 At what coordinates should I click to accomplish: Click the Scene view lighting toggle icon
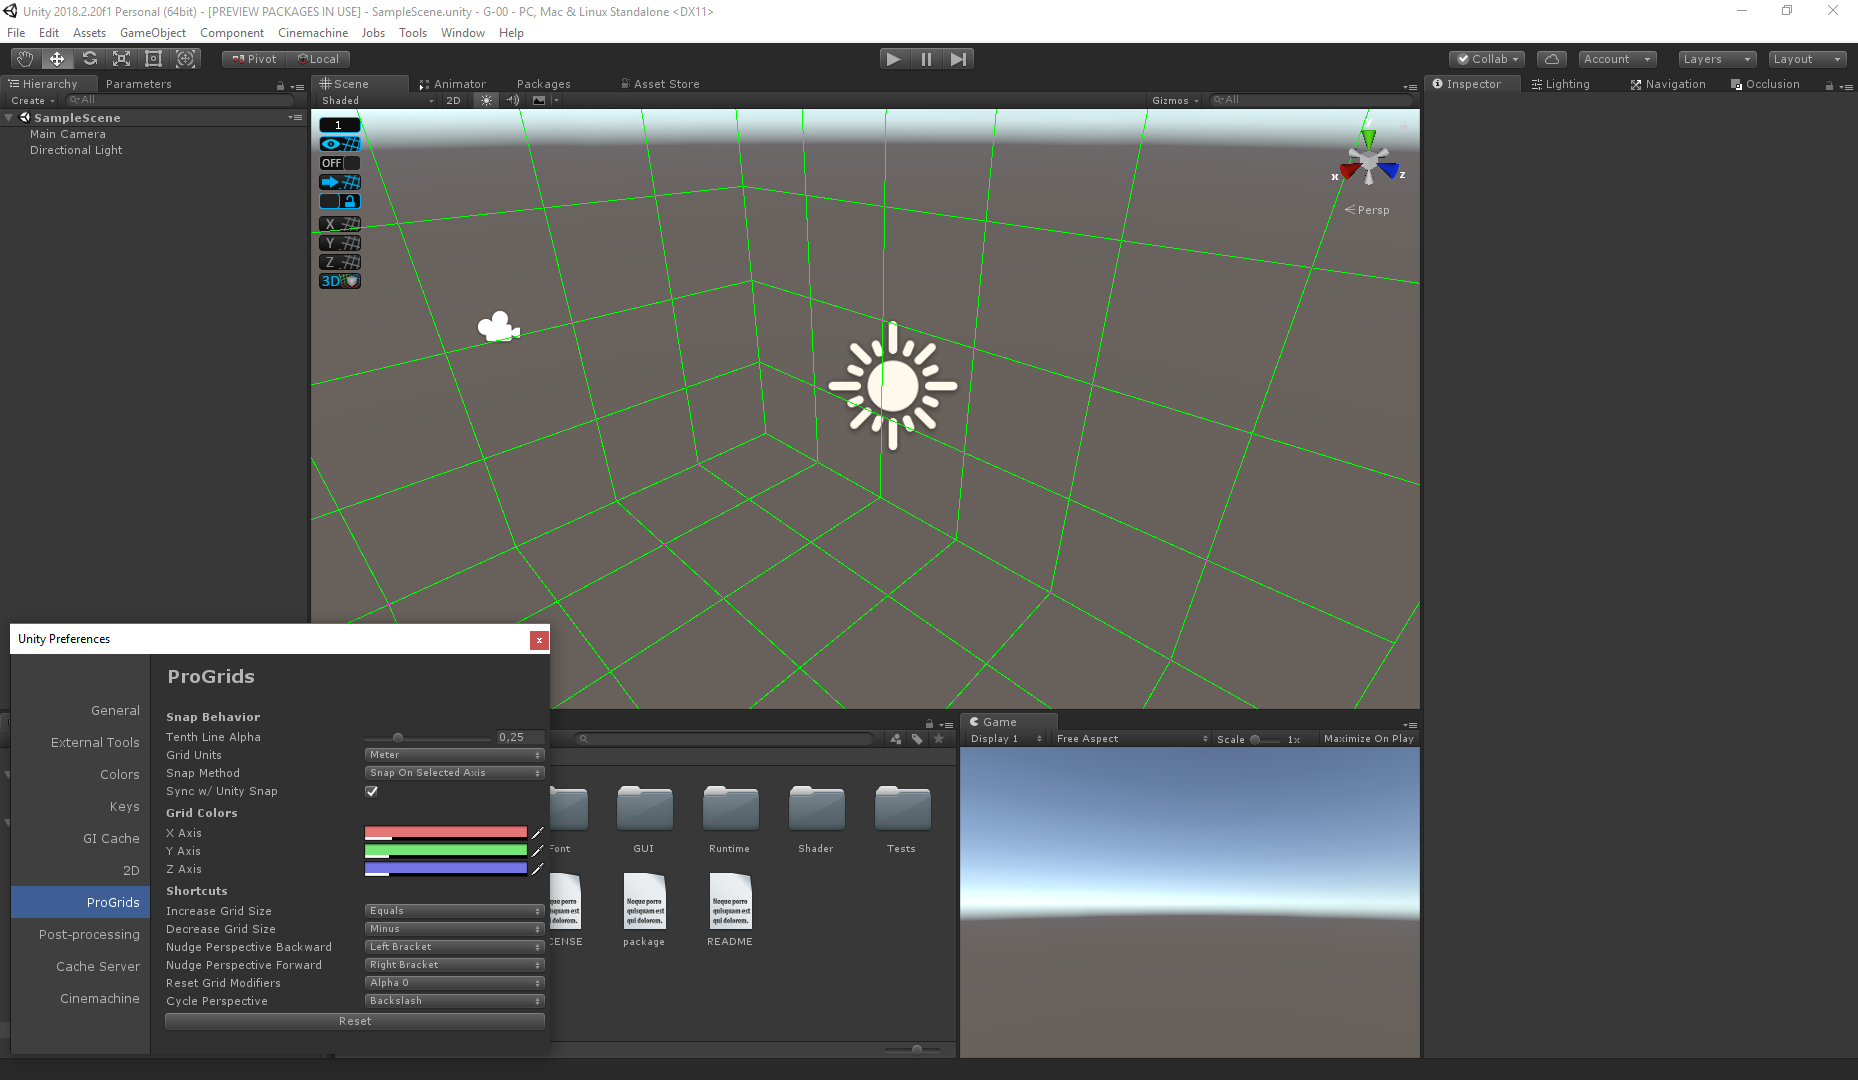485,100
